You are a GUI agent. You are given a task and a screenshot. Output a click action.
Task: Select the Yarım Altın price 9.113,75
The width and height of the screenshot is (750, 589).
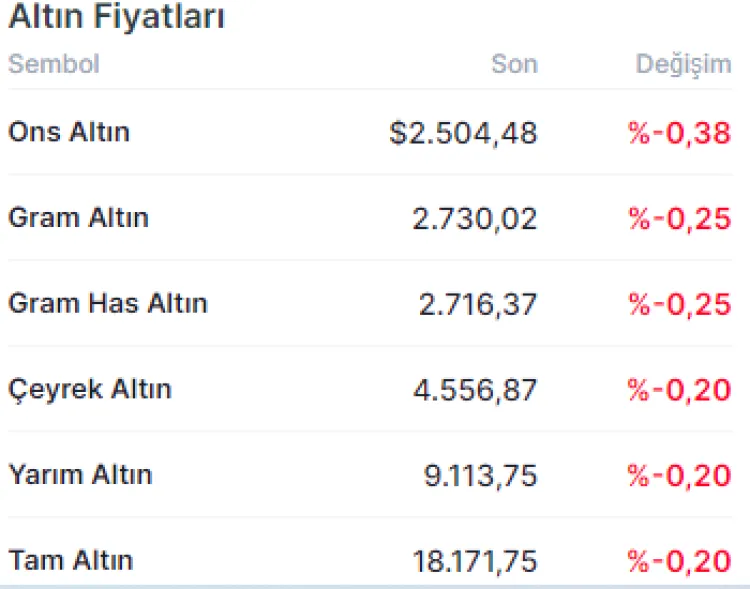(x=481, y=475)
